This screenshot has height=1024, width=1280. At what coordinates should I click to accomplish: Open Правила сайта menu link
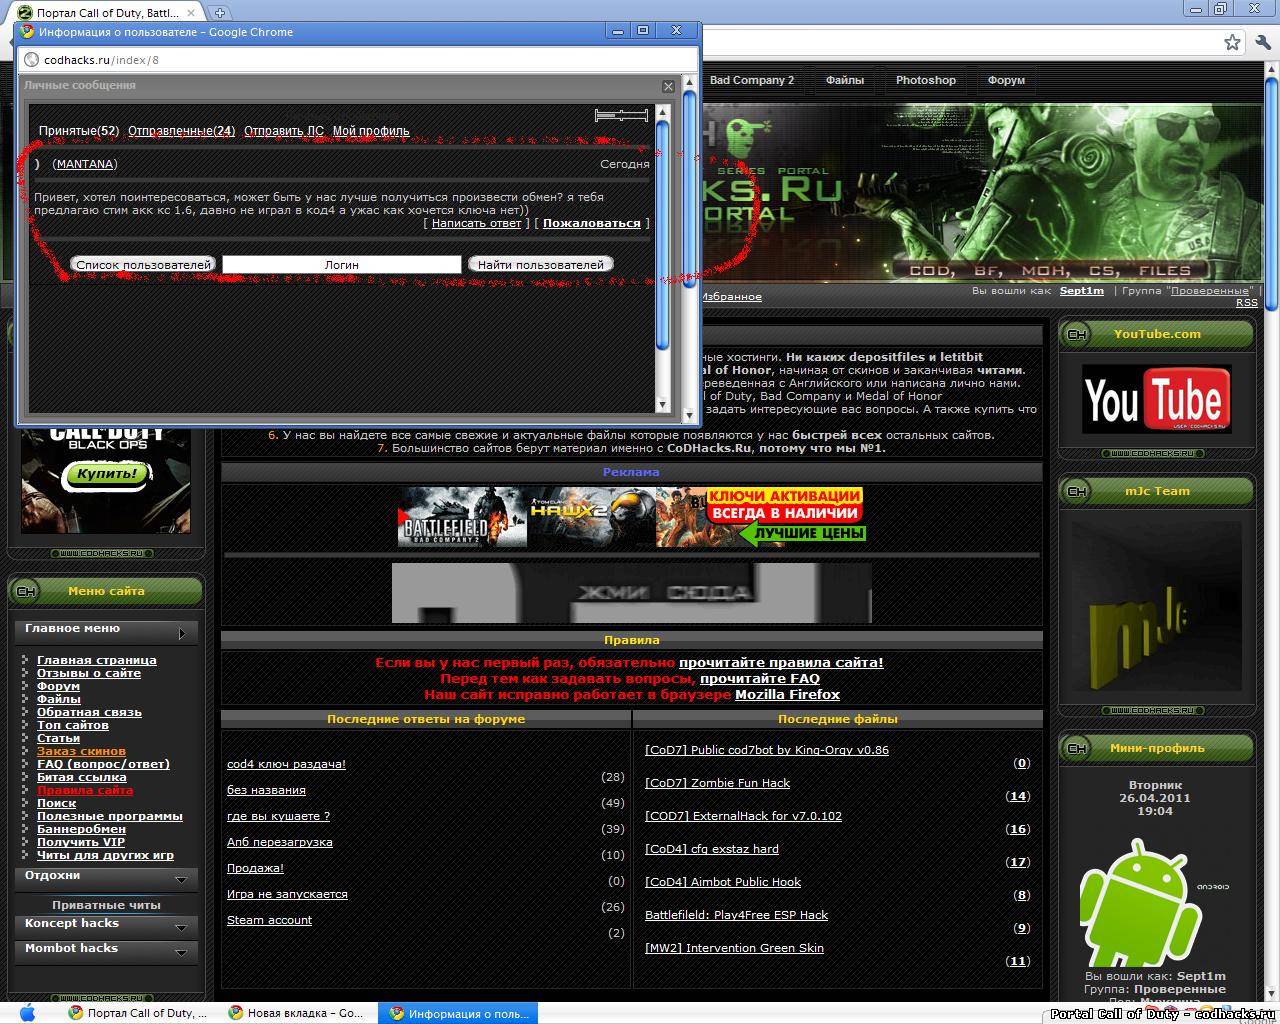[x=85, y=790]
